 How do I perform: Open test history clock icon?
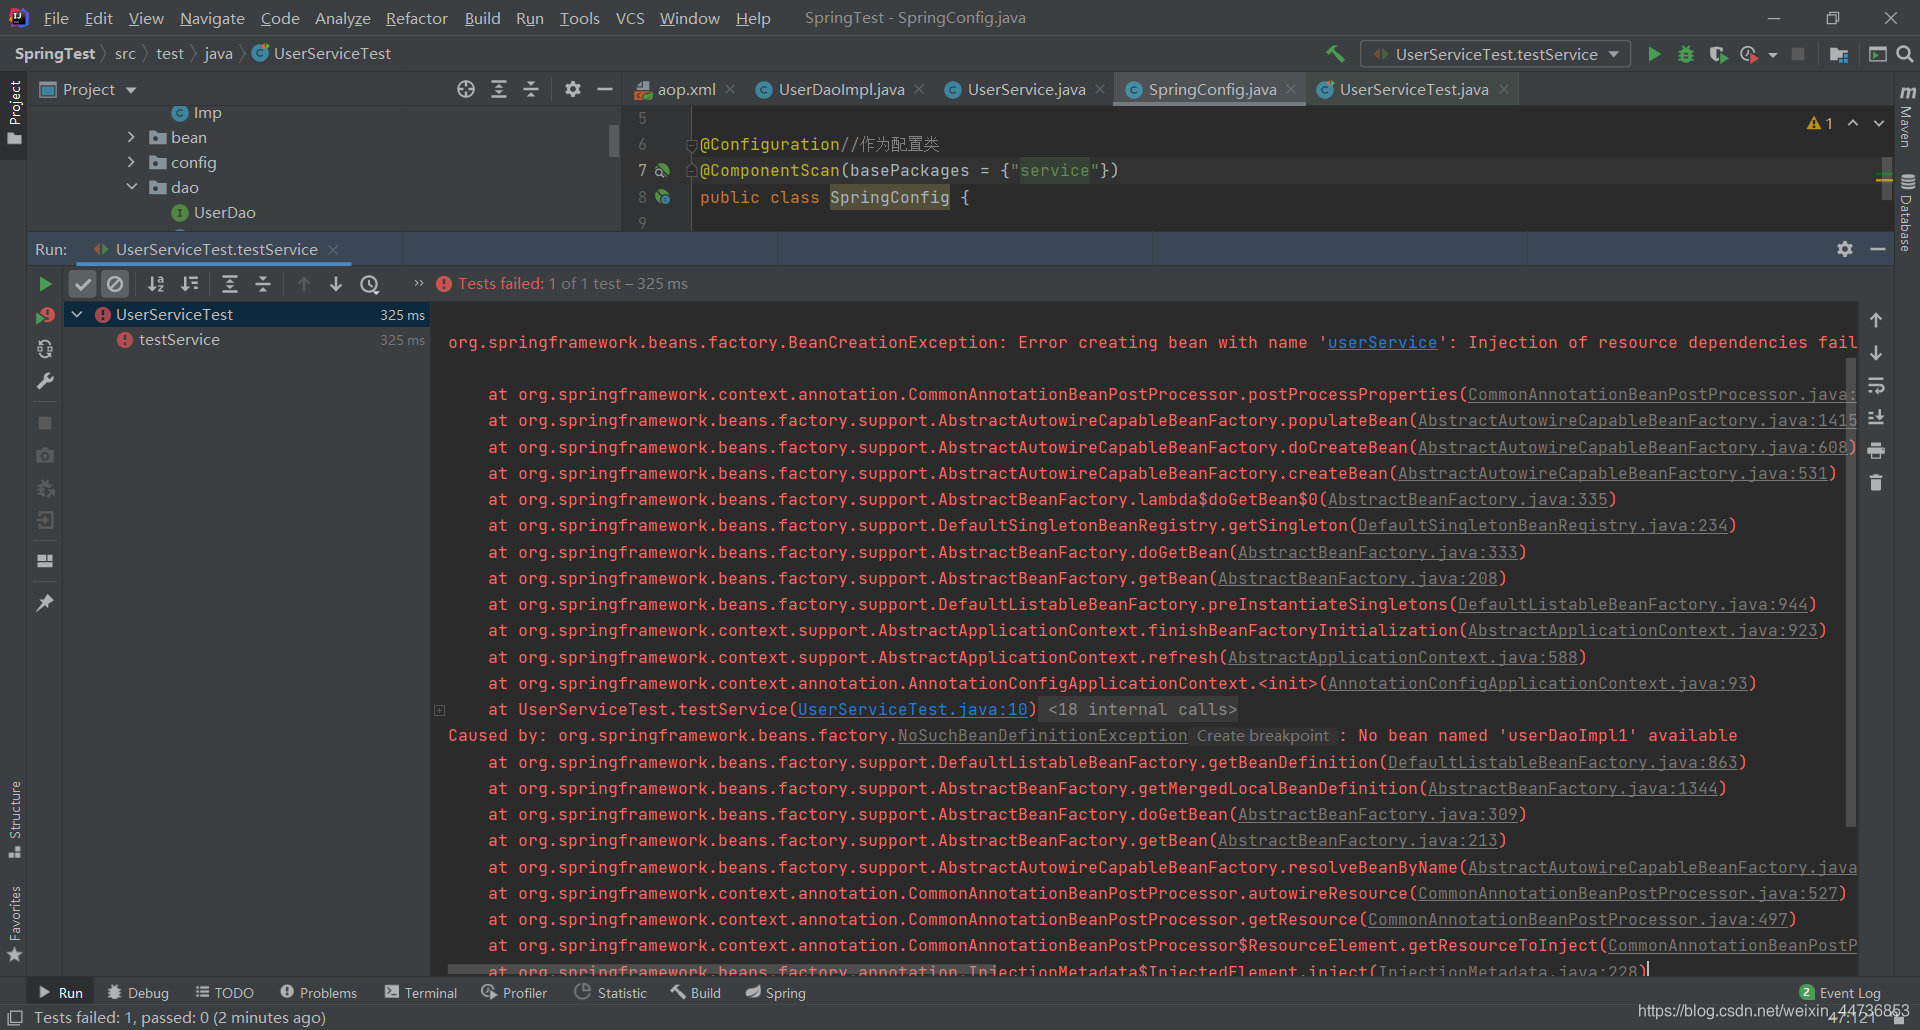370,284
